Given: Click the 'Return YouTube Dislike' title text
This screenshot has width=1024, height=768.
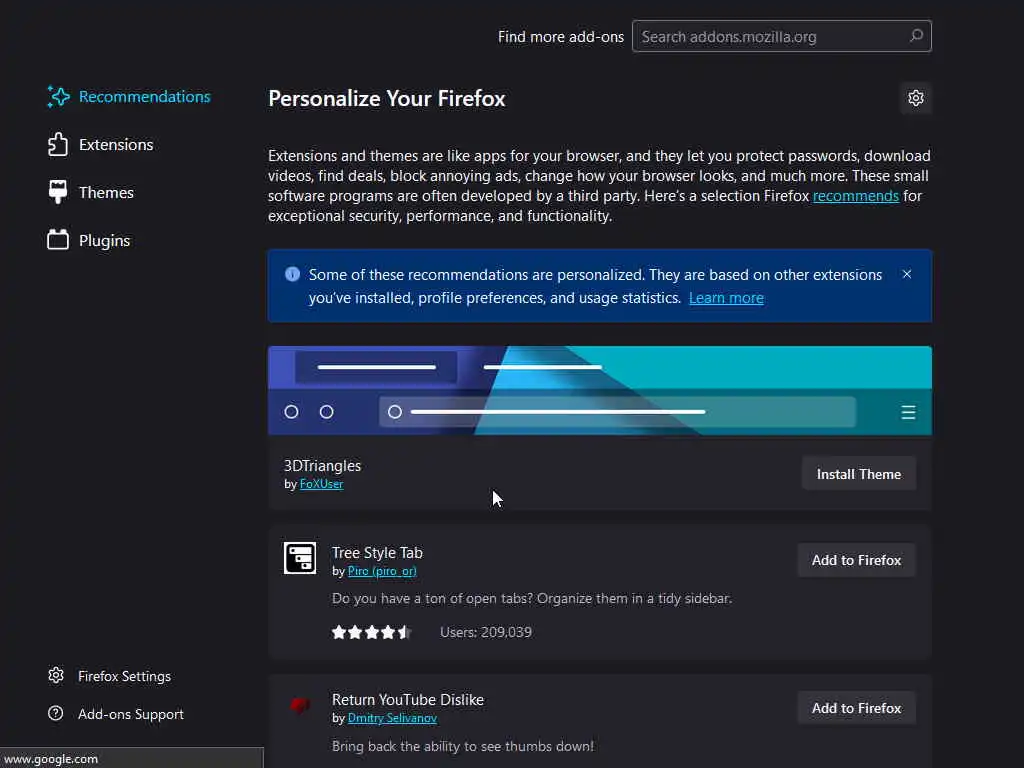Looking at the screenshot, I should 408,699.
